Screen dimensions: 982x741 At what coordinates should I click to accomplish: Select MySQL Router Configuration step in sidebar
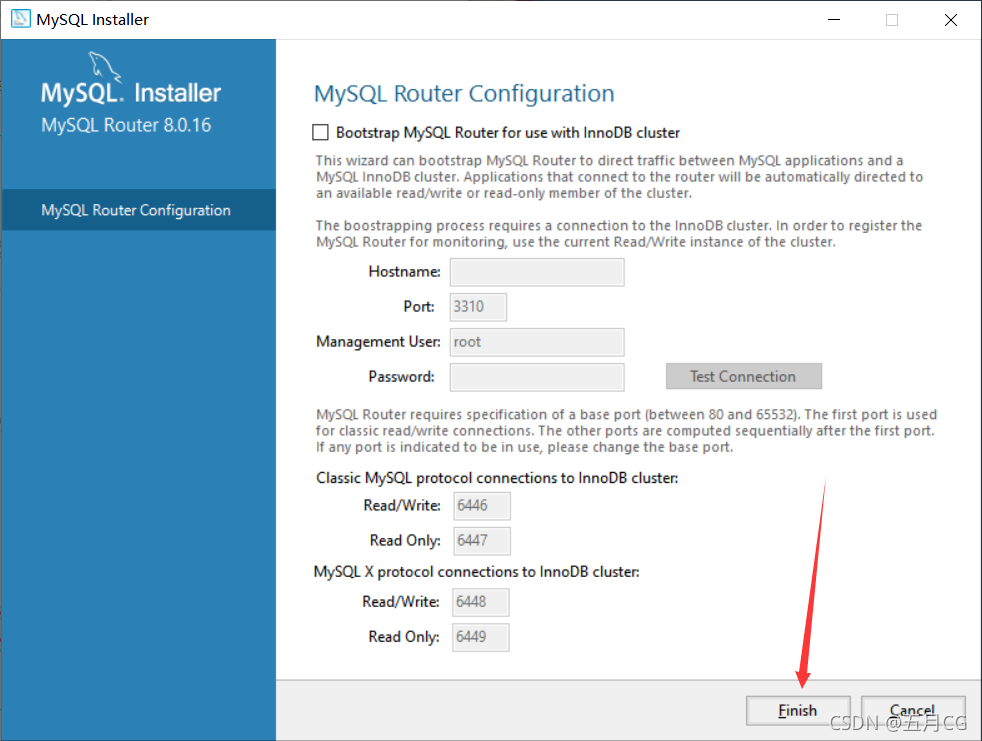click(138, 210)
